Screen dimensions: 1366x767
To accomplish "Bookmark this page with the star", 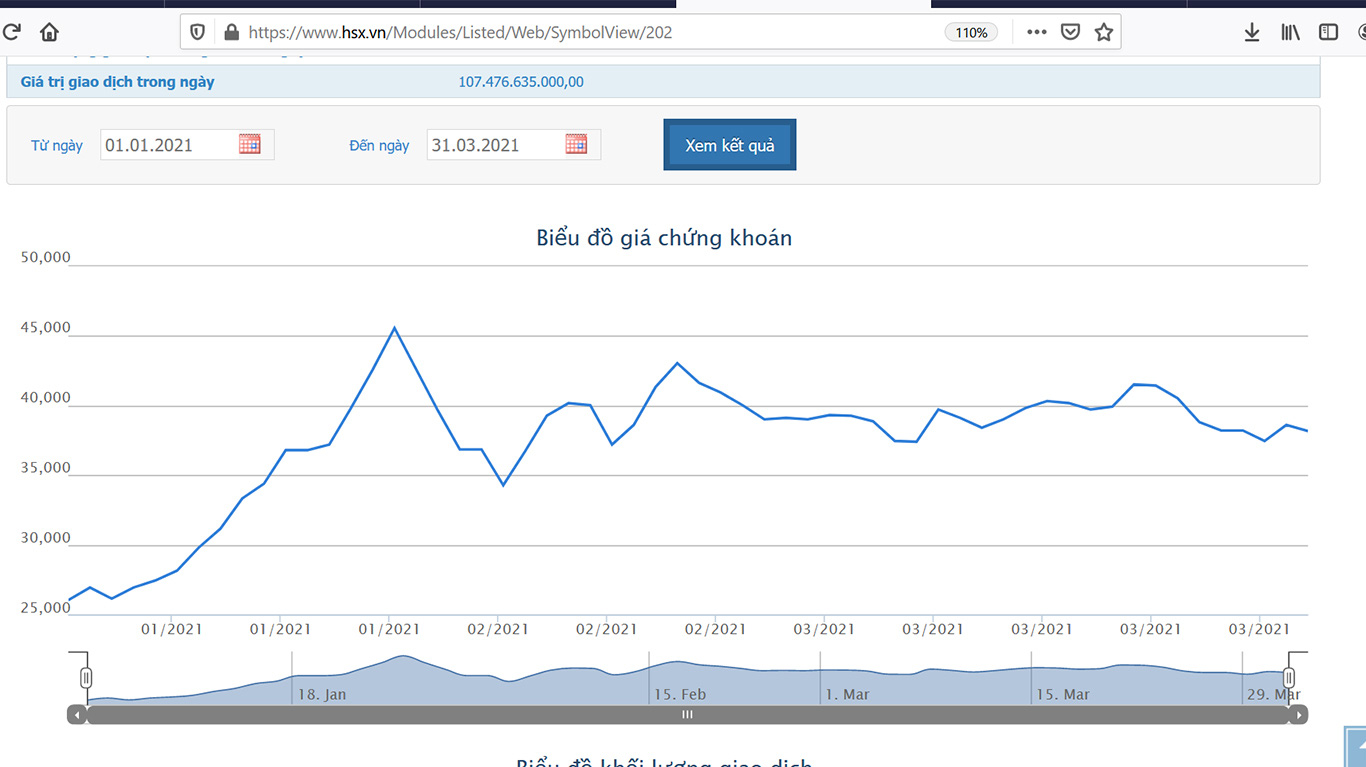I will tap(1103, 32).
